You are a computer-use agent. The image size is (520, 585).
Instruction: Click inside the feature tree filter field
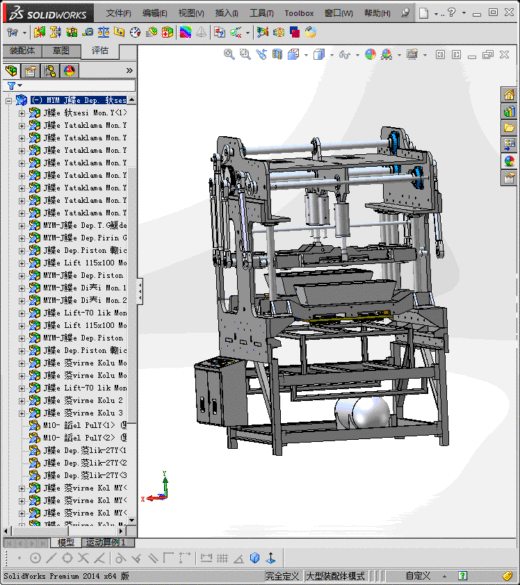(x=79, y=86)
